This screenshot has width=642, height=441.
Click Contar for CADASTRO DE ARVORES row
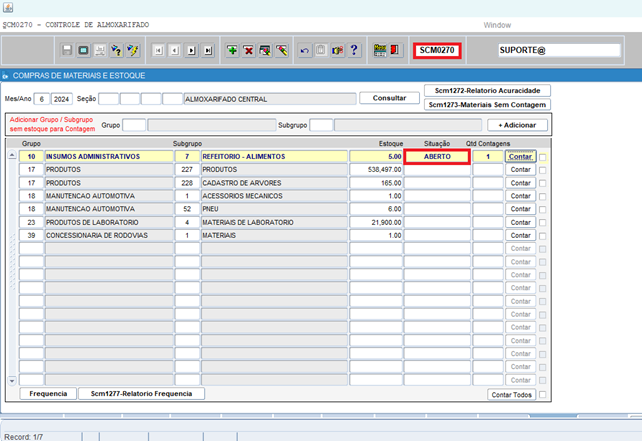(x=520, y=183)
